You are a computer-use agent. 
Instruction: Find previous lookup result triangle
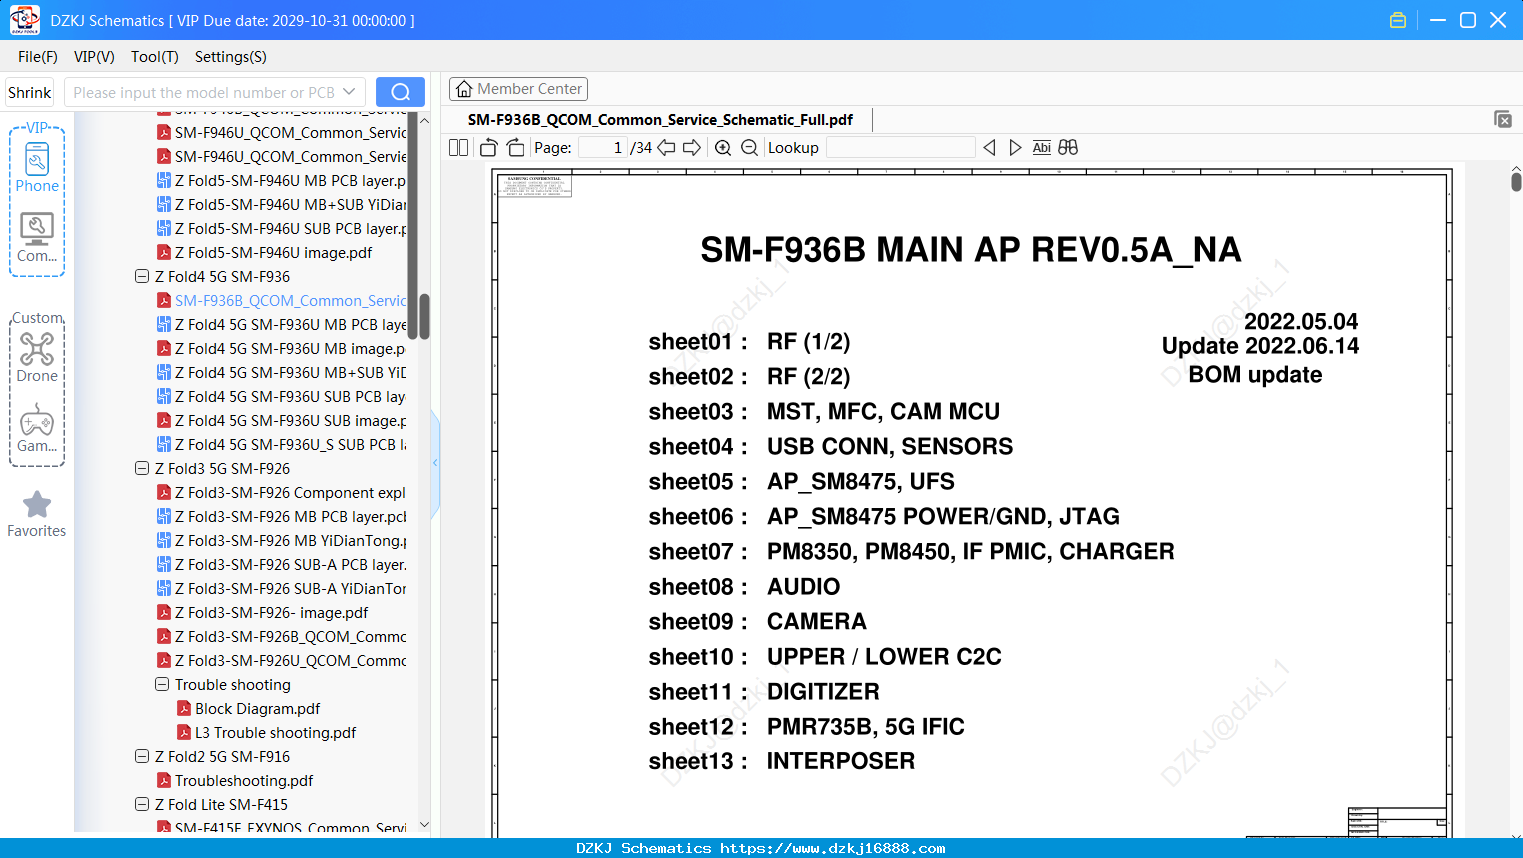click(x=989, y=148)
